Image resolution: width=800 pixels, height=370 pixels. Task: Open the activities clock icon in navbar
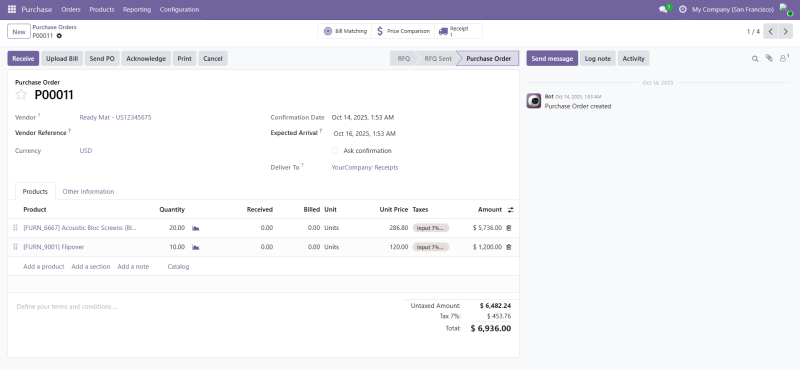tap(683, 9)
